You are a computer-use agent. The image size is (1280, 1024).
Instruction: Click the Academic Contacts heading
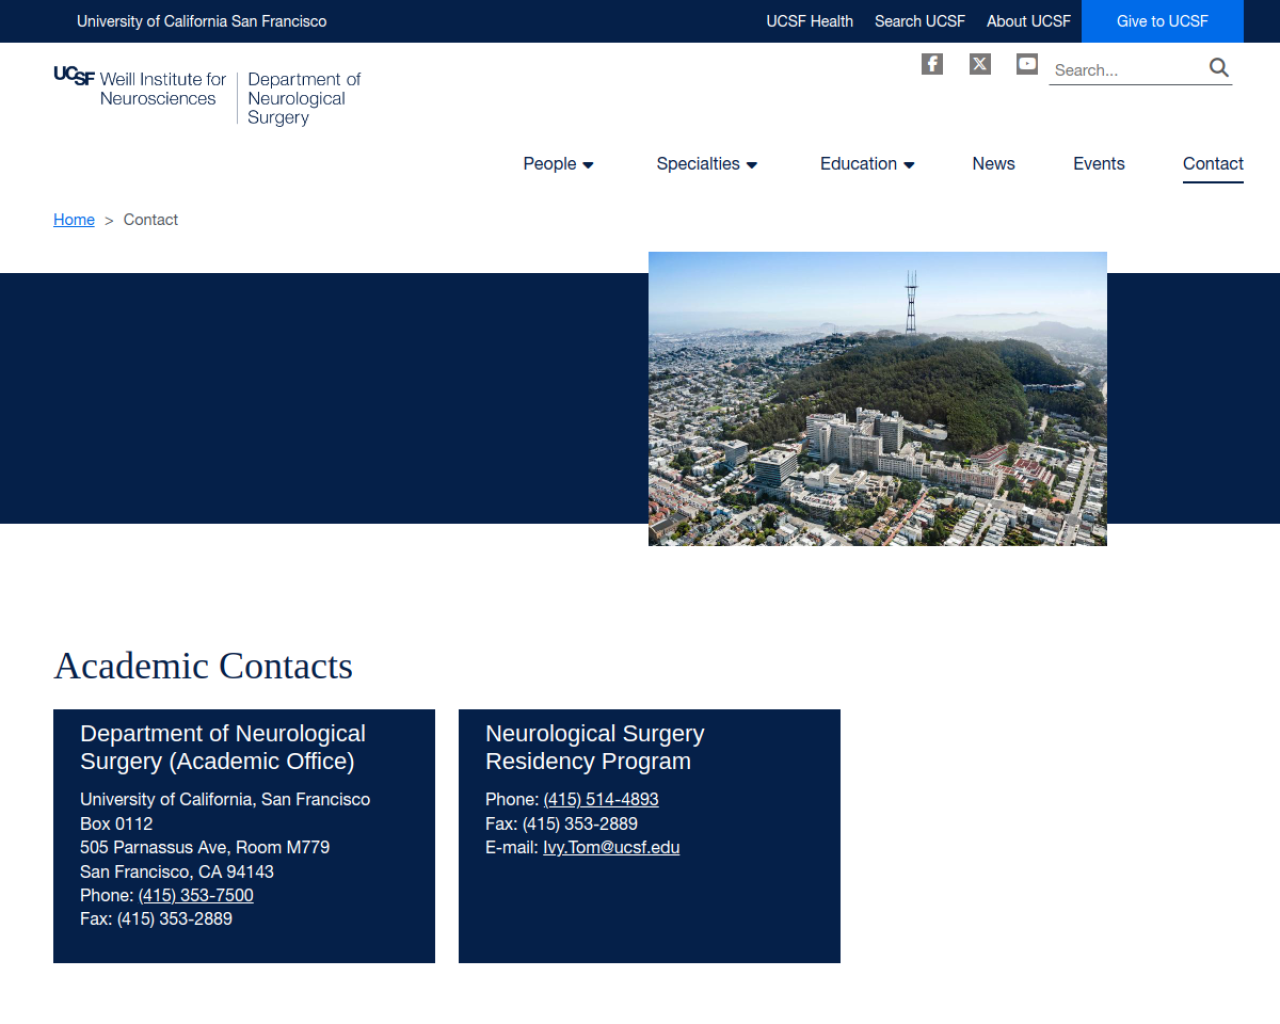(203, 666)
